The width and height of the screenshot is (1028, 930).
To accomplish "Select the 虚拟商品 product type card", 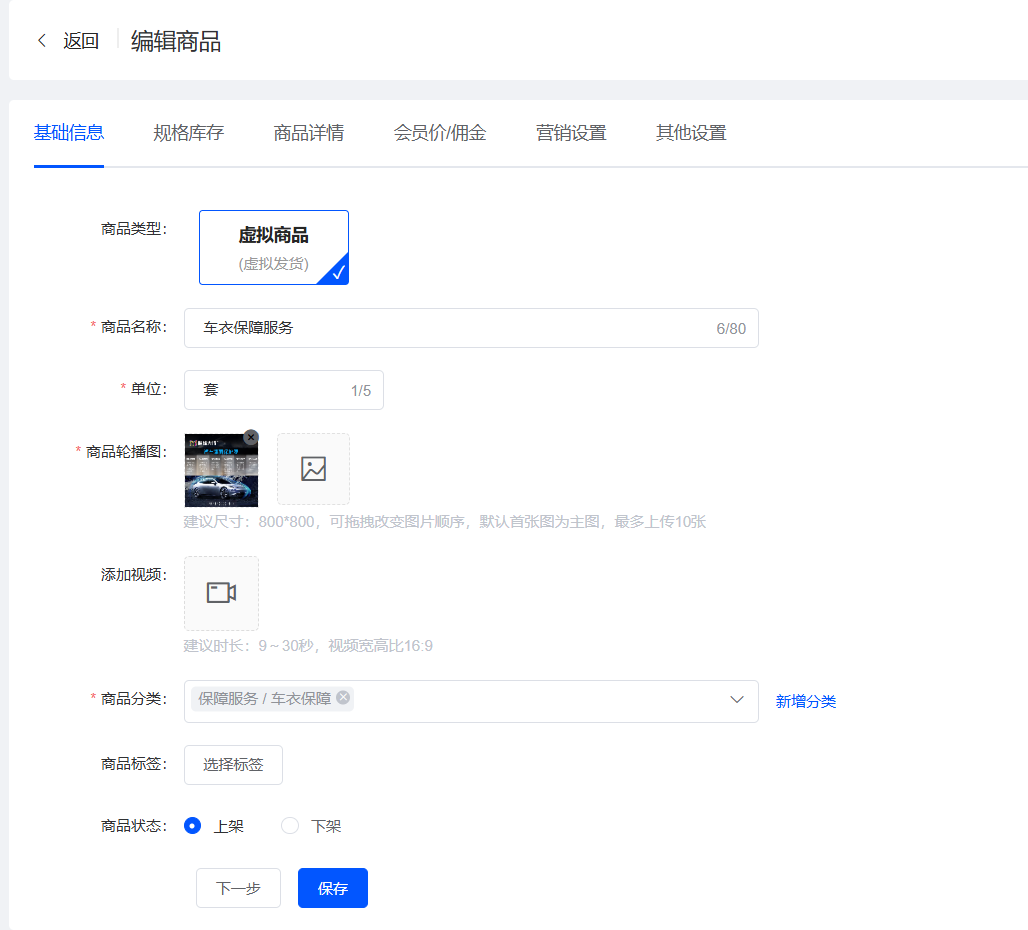I will click(x=274, y=248).
